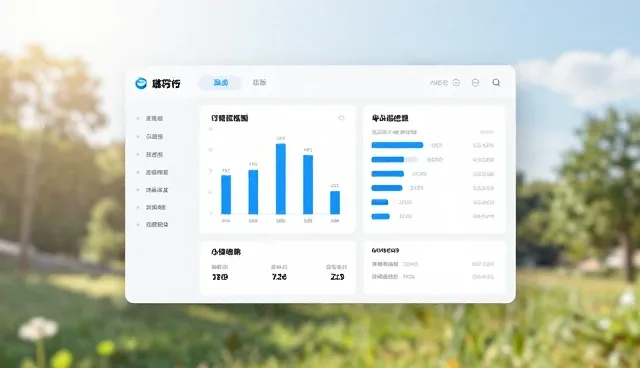Click the fourth horizontal progress bar
This screenshot has height=368, width=640.
(x=387, y=188)
